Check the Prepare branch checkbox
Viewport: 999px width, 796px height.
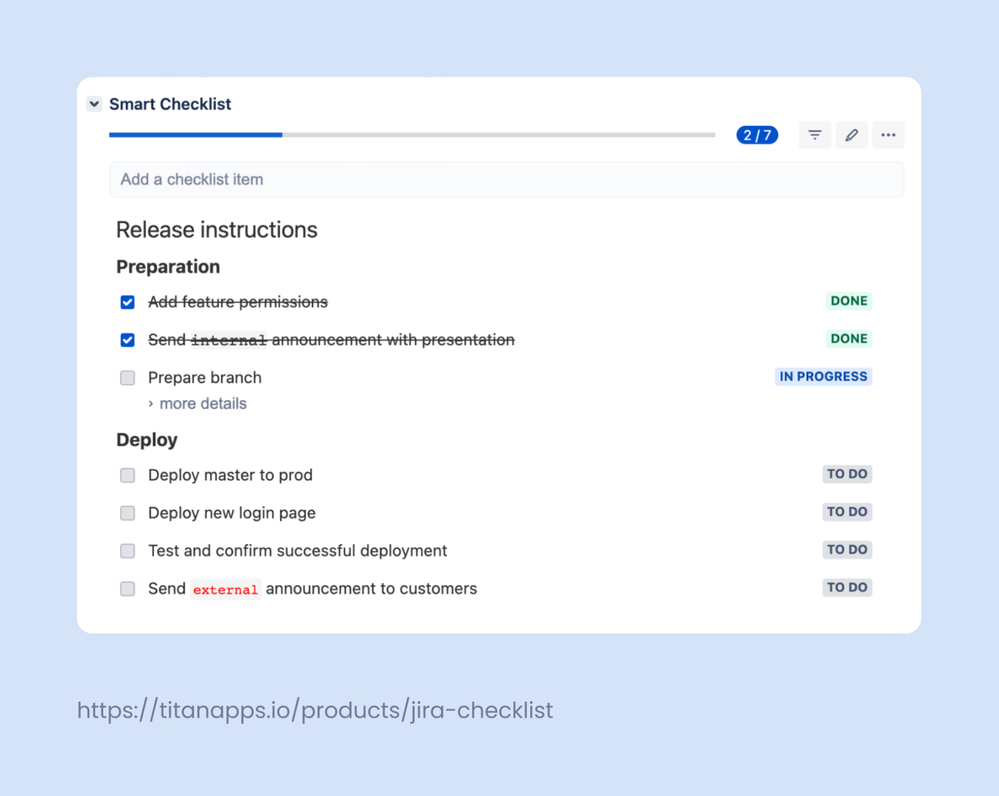click(127, 377)
